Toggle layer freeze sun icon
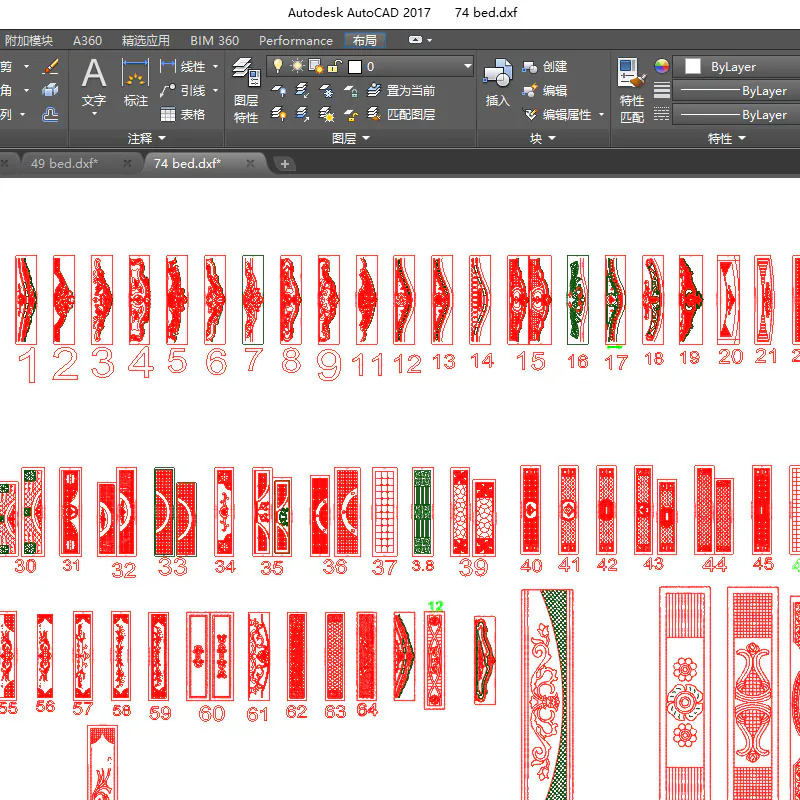This screenshot has width=800, height=800. (297, 67)
